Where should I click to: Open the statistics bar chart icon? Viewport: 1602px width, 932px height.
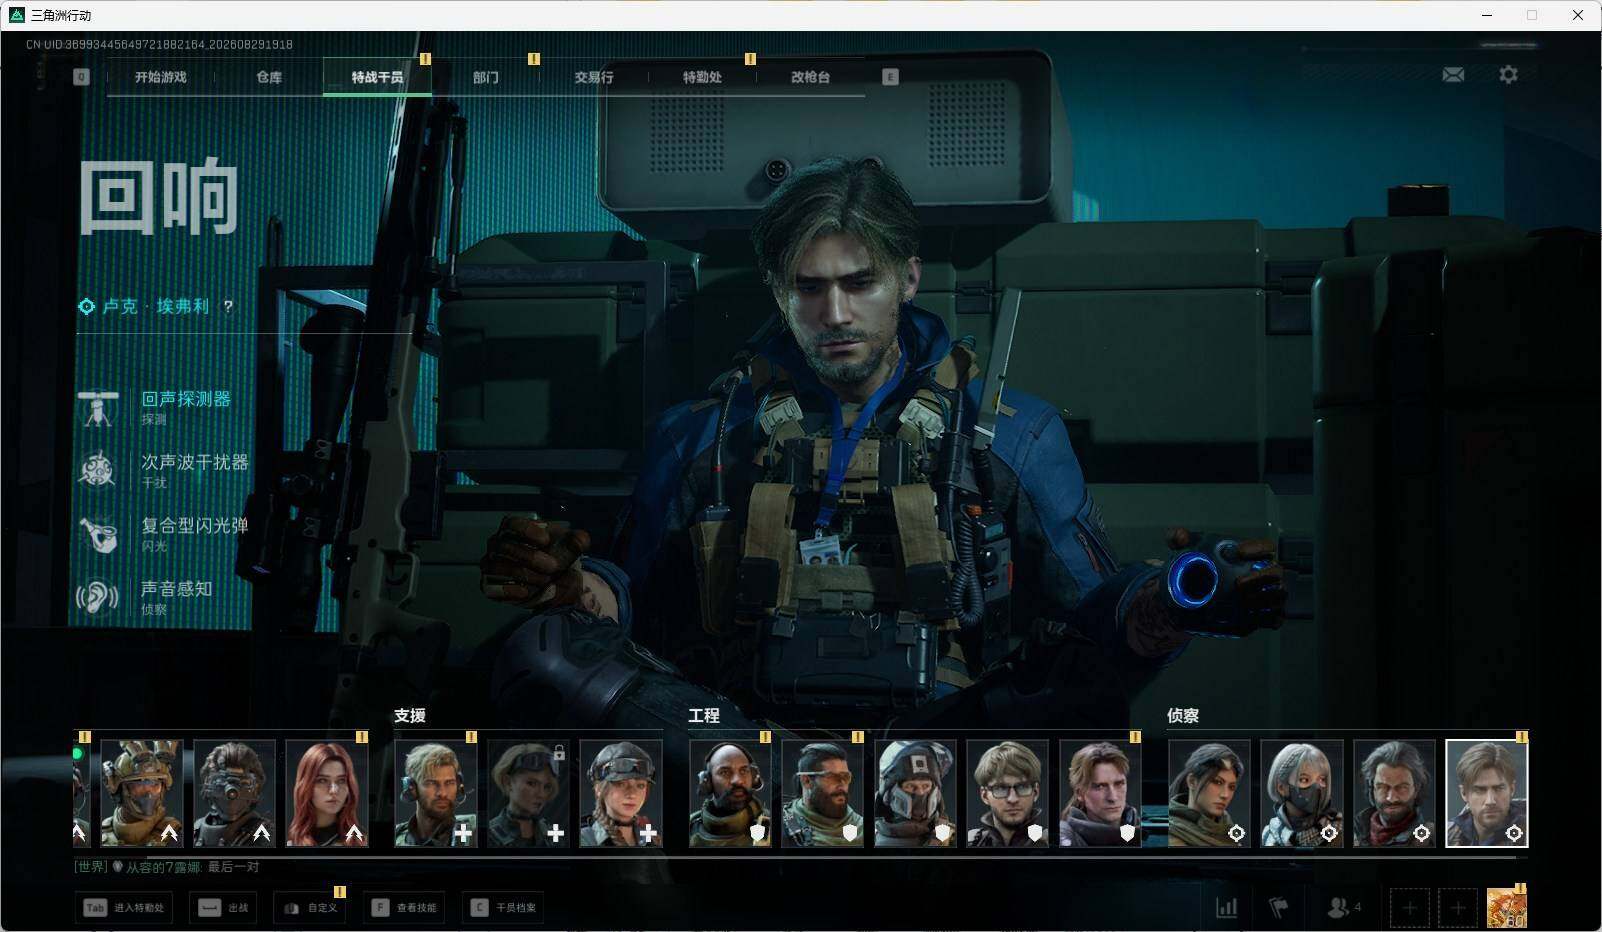coord(1226,907)
